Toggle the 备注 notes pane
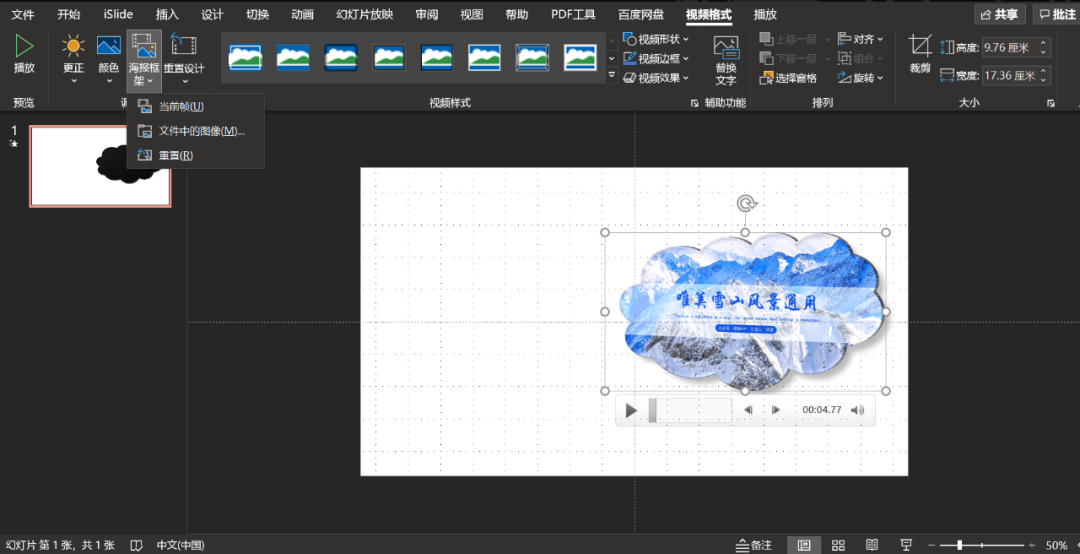Image resolution: width=1080 pixels, height=554 pixels. pos(754,545)
